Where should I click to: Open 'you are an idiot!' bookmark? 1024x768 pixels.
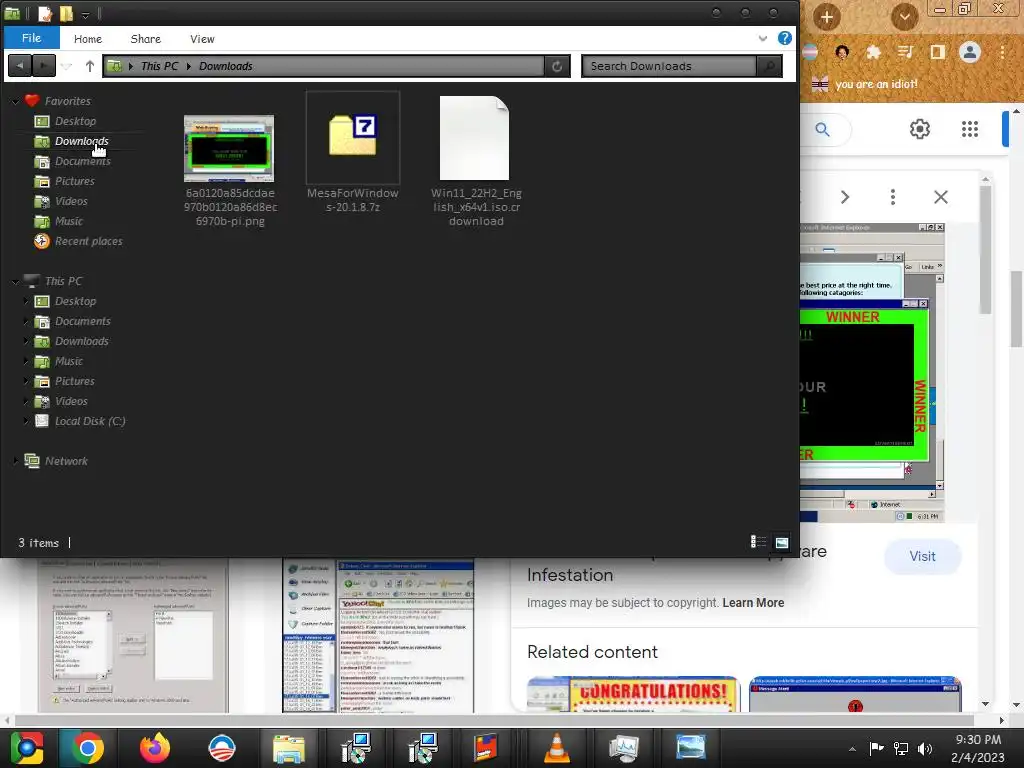coord(864,84)
